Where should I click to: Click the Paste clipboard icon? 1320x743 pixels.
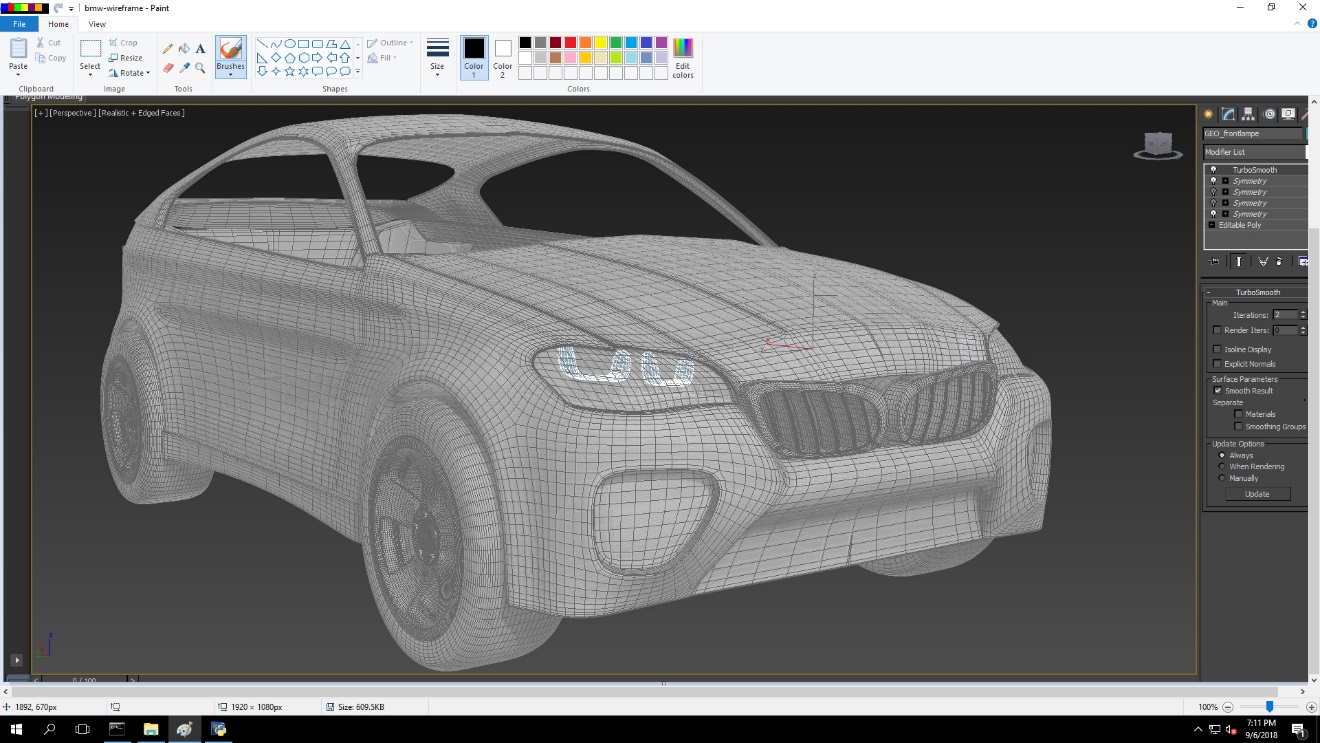click(x=18, y=48)
